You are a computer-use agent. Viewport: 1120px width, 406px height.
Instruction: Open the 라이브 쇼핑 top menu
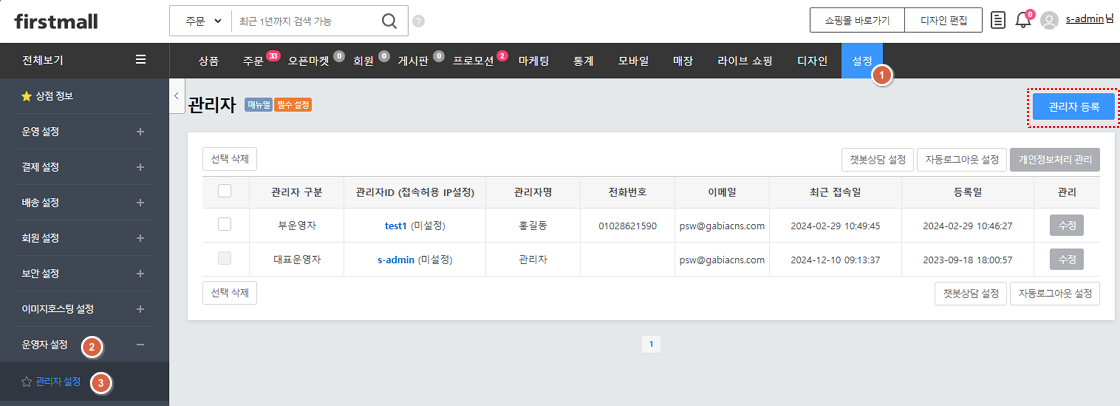pos(745,61)
